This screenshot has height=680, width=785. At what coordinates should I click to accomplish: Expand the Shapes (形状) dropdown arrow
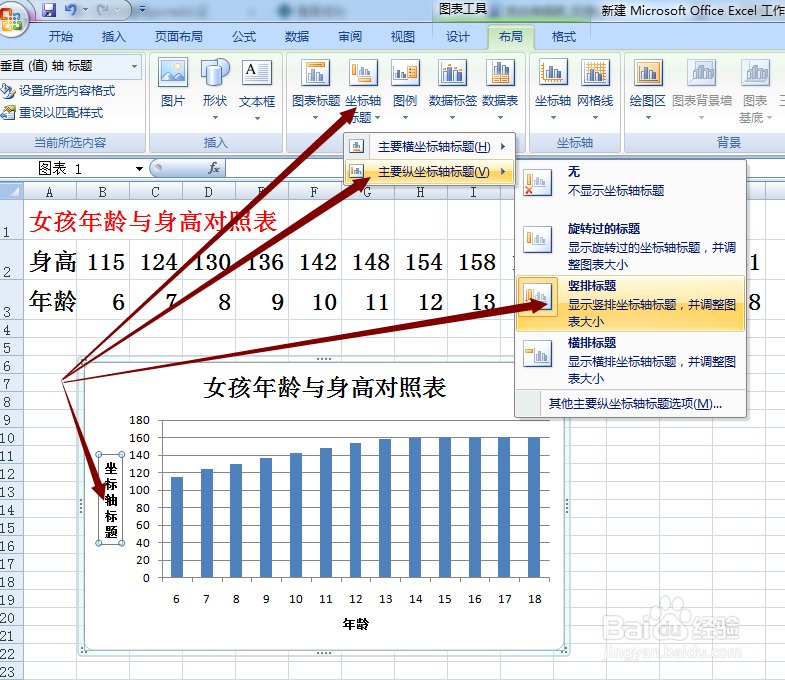tap(215, 118)
